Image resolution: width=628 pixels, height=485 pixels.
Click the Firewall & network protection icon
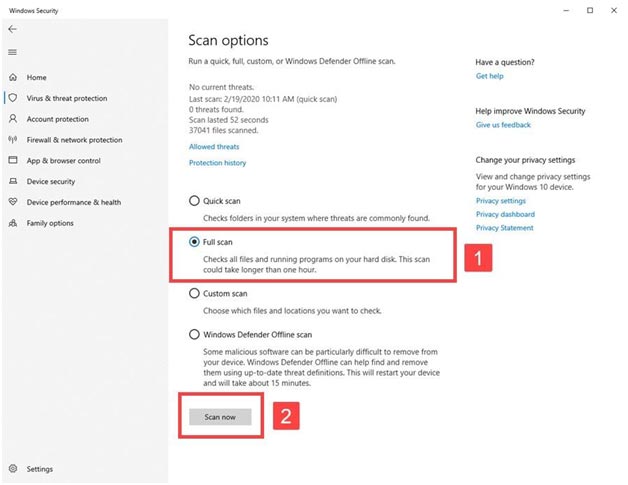point(13,140)
